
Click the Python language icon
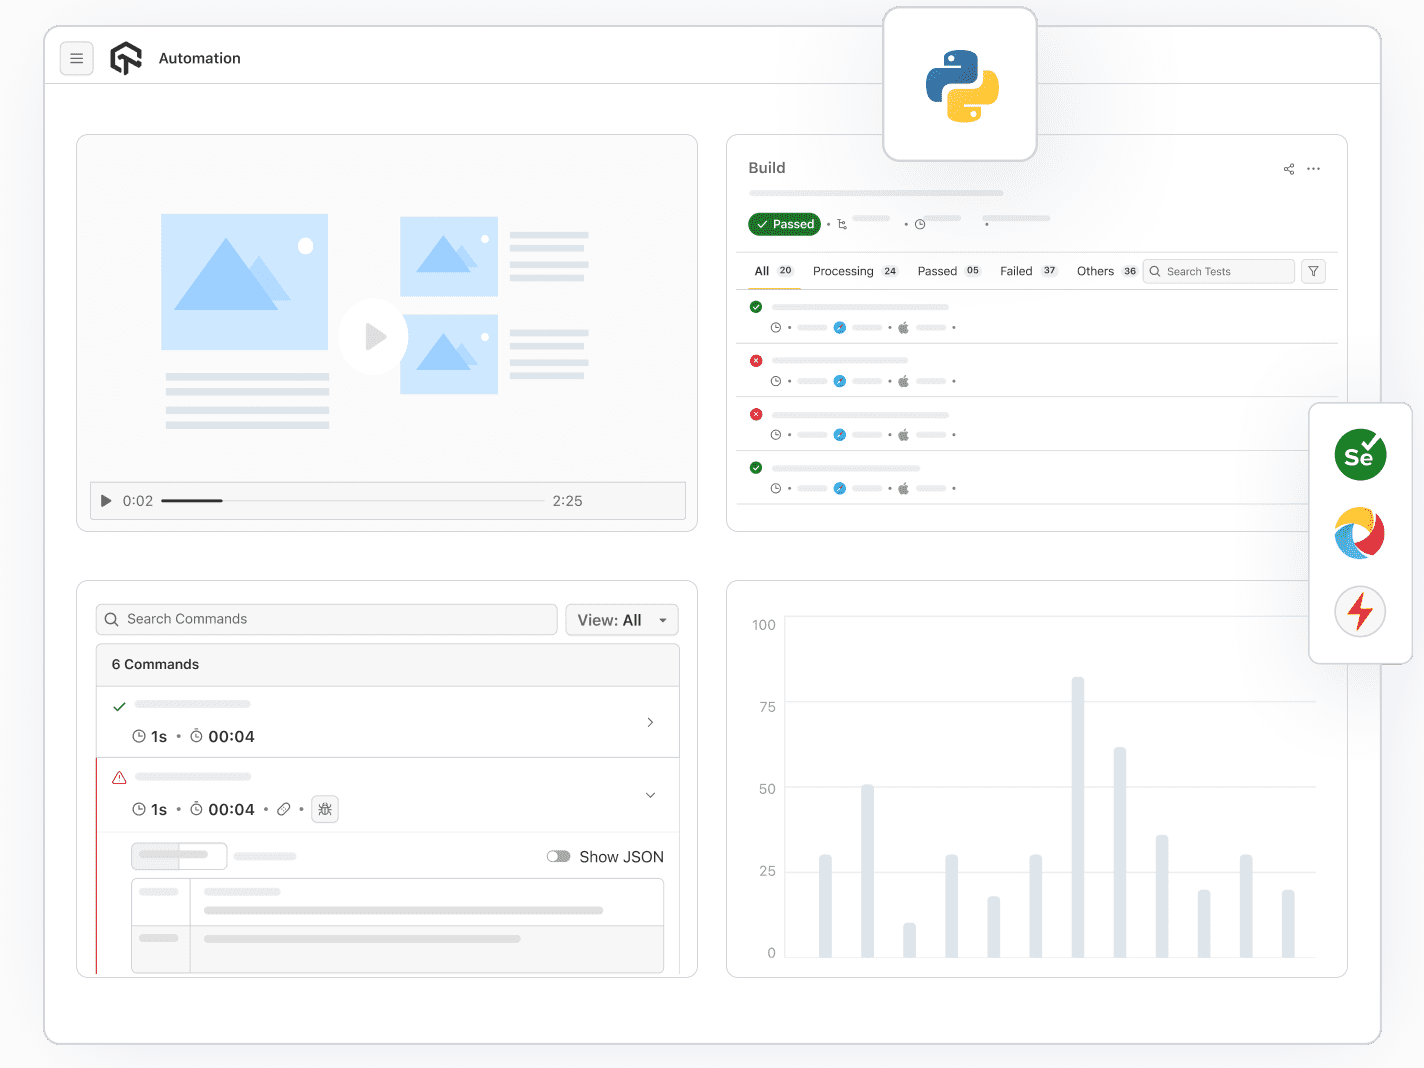[x=961, y=86]
